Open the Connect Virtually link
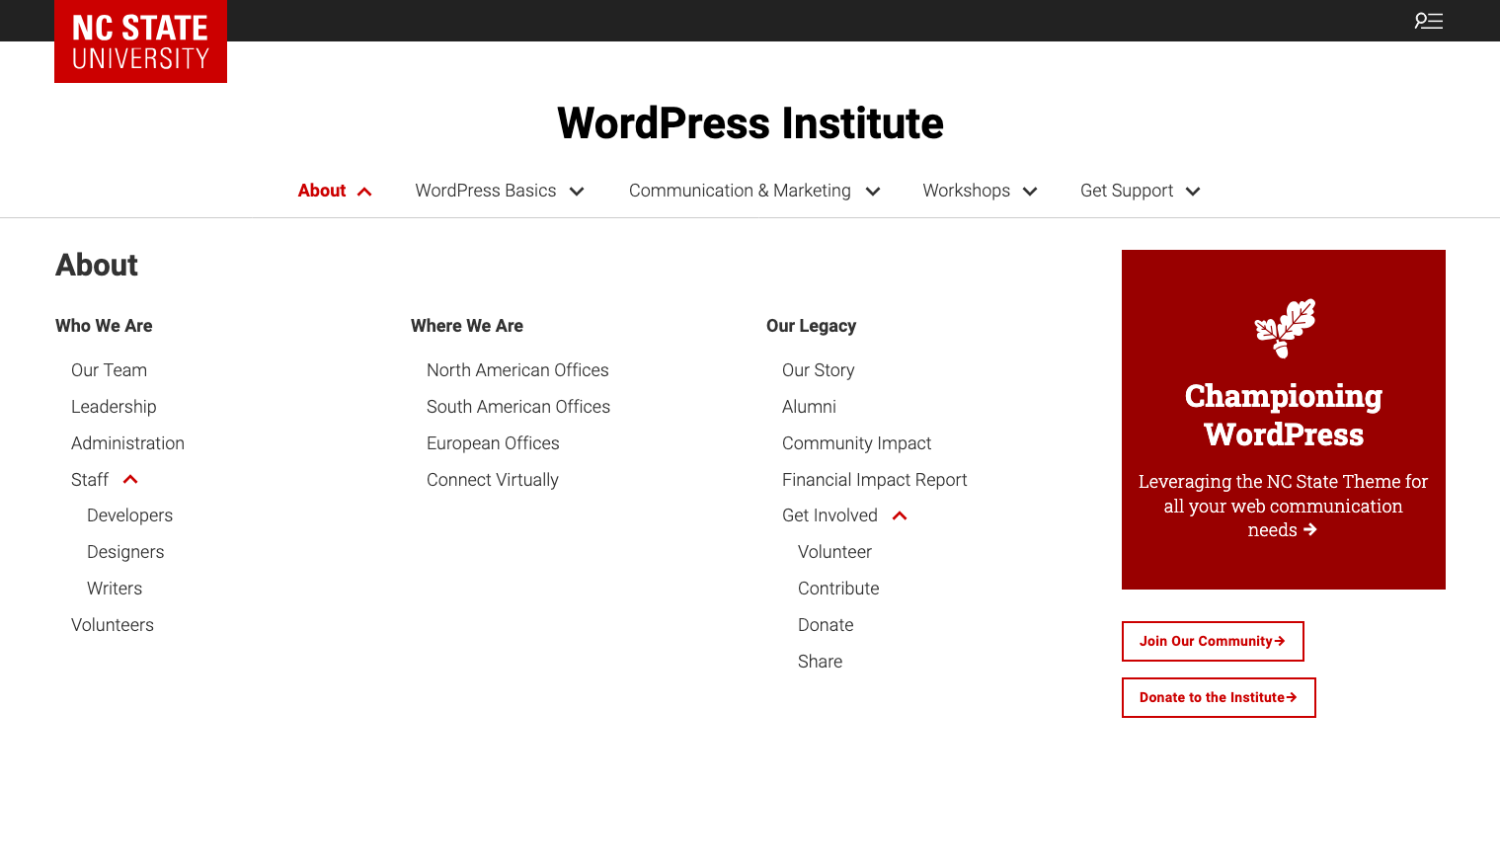This screenshot has height=844, width=1500. click(x=492, y=480)
